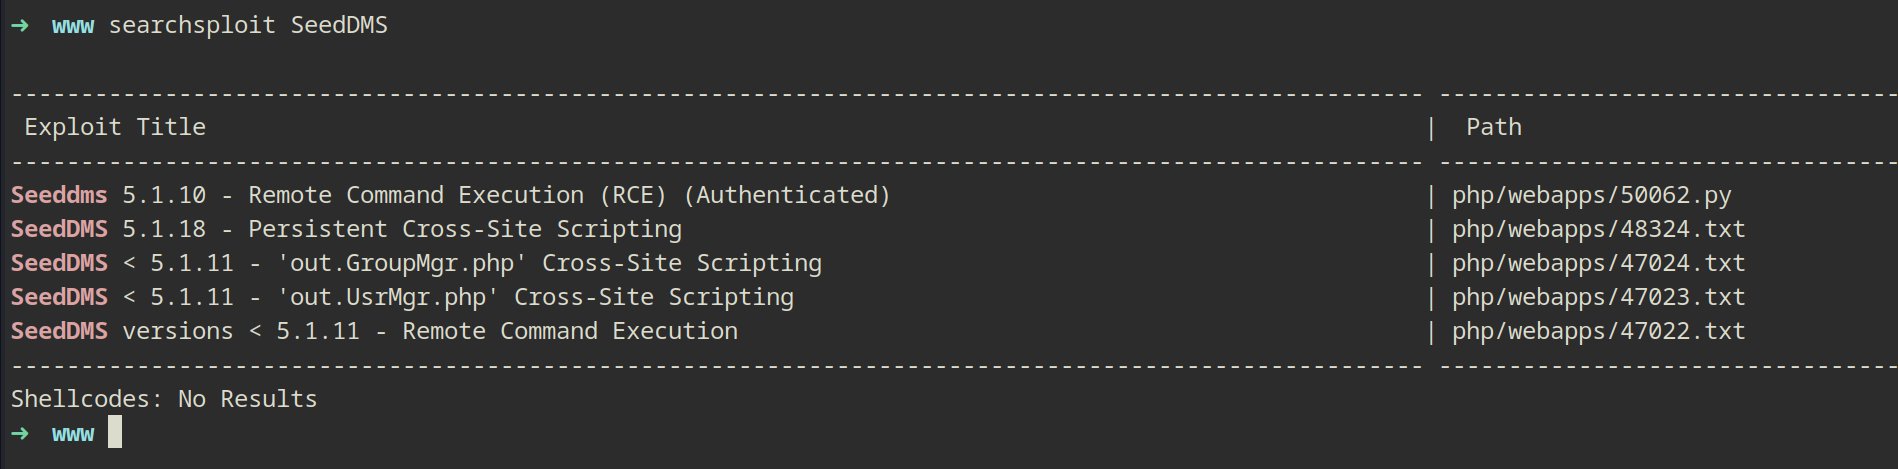
Task: Click the Shellcodes: No Results line
Action: (x=164, y=399)
